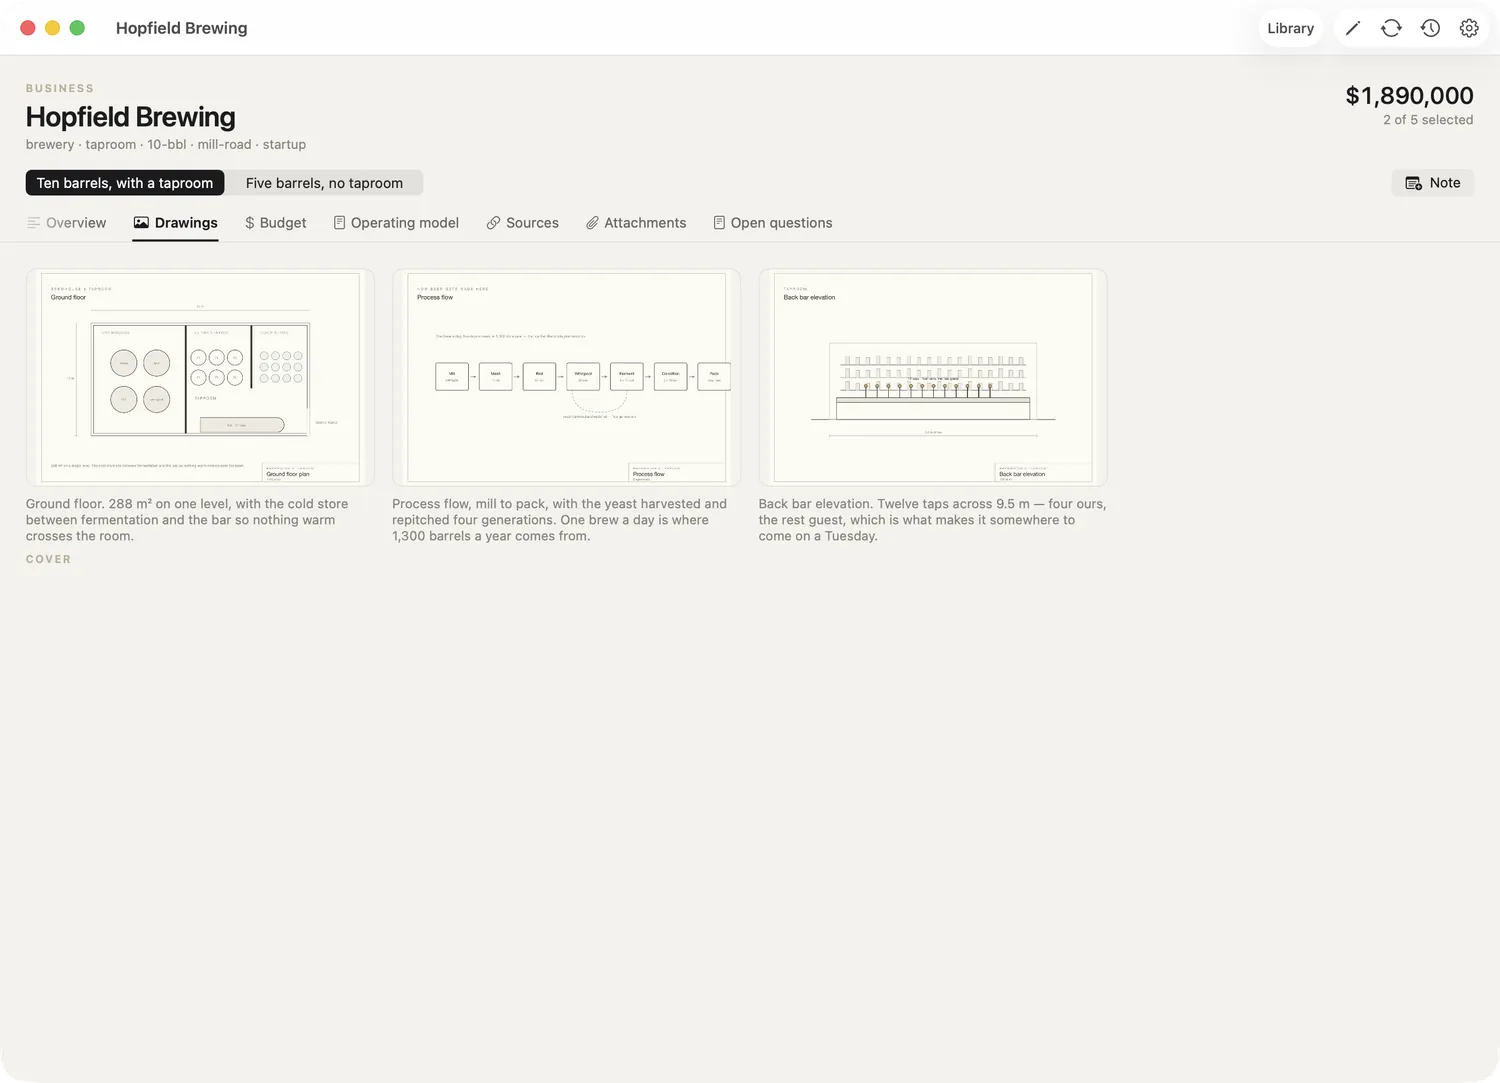This screenshot has width=1500, height=1083.
Task: Add a Note with the Note button
Action: coord(1432,183)
